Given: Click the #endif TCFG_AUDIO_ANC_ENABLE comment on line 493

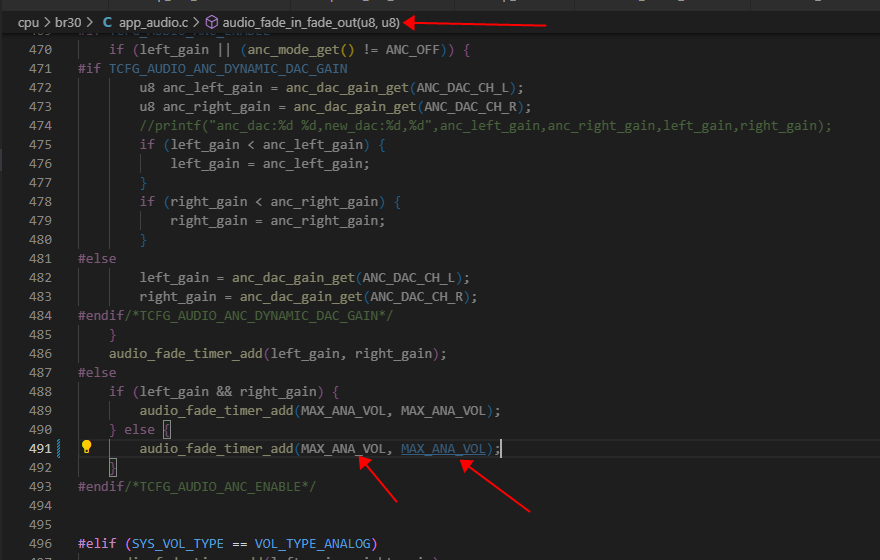Looking at the screenshot, I should pos(197,487).
